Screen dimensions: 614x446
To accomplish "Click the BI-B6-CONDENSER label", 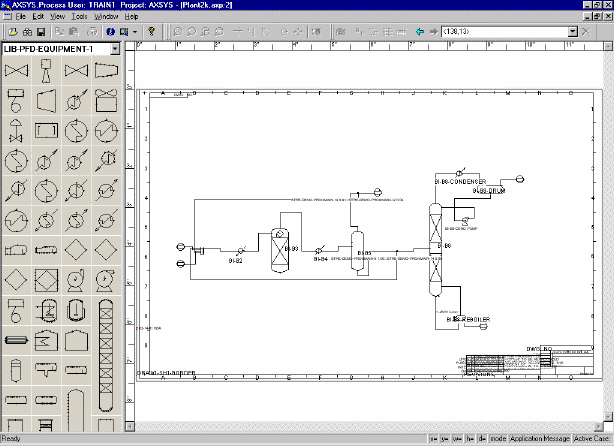I will pos(460,182).
